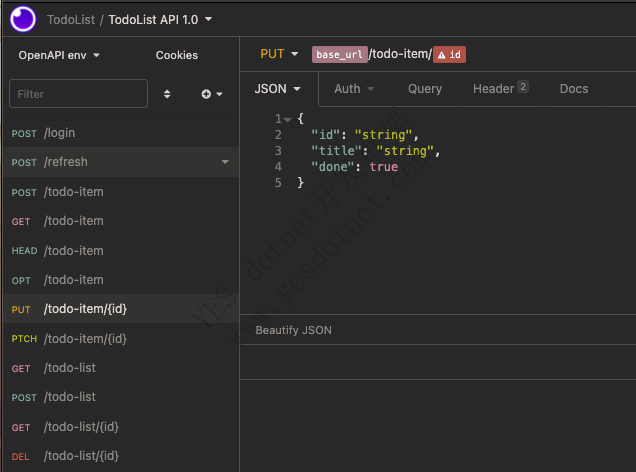Viewport: 636px width, 472px height.
Task: Select the POST /todo-list request
Action: pos(121,397)
